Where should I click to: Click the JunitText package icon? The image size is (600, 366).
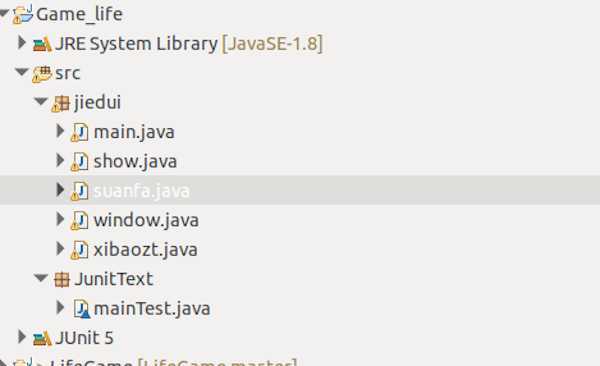point(61,279)
